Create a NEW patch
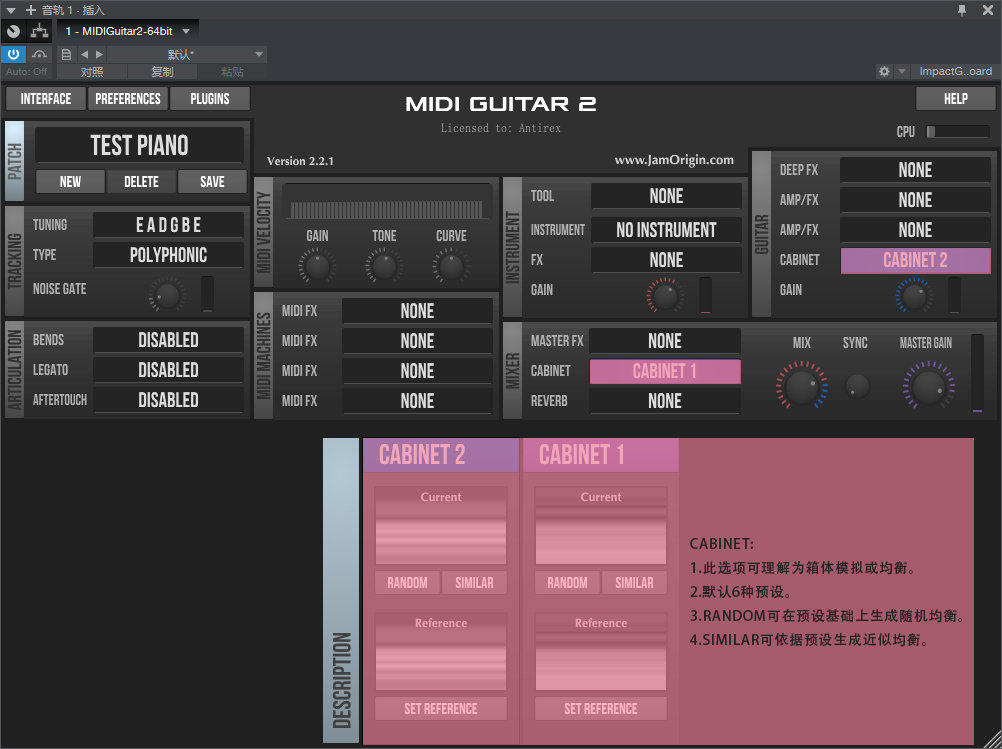Viewport: 1002px width, 749px height. [70, 181]
